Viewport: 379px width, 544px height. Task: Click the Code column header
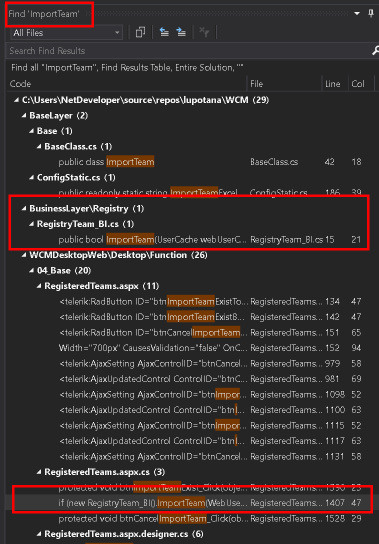click(20, 84)
